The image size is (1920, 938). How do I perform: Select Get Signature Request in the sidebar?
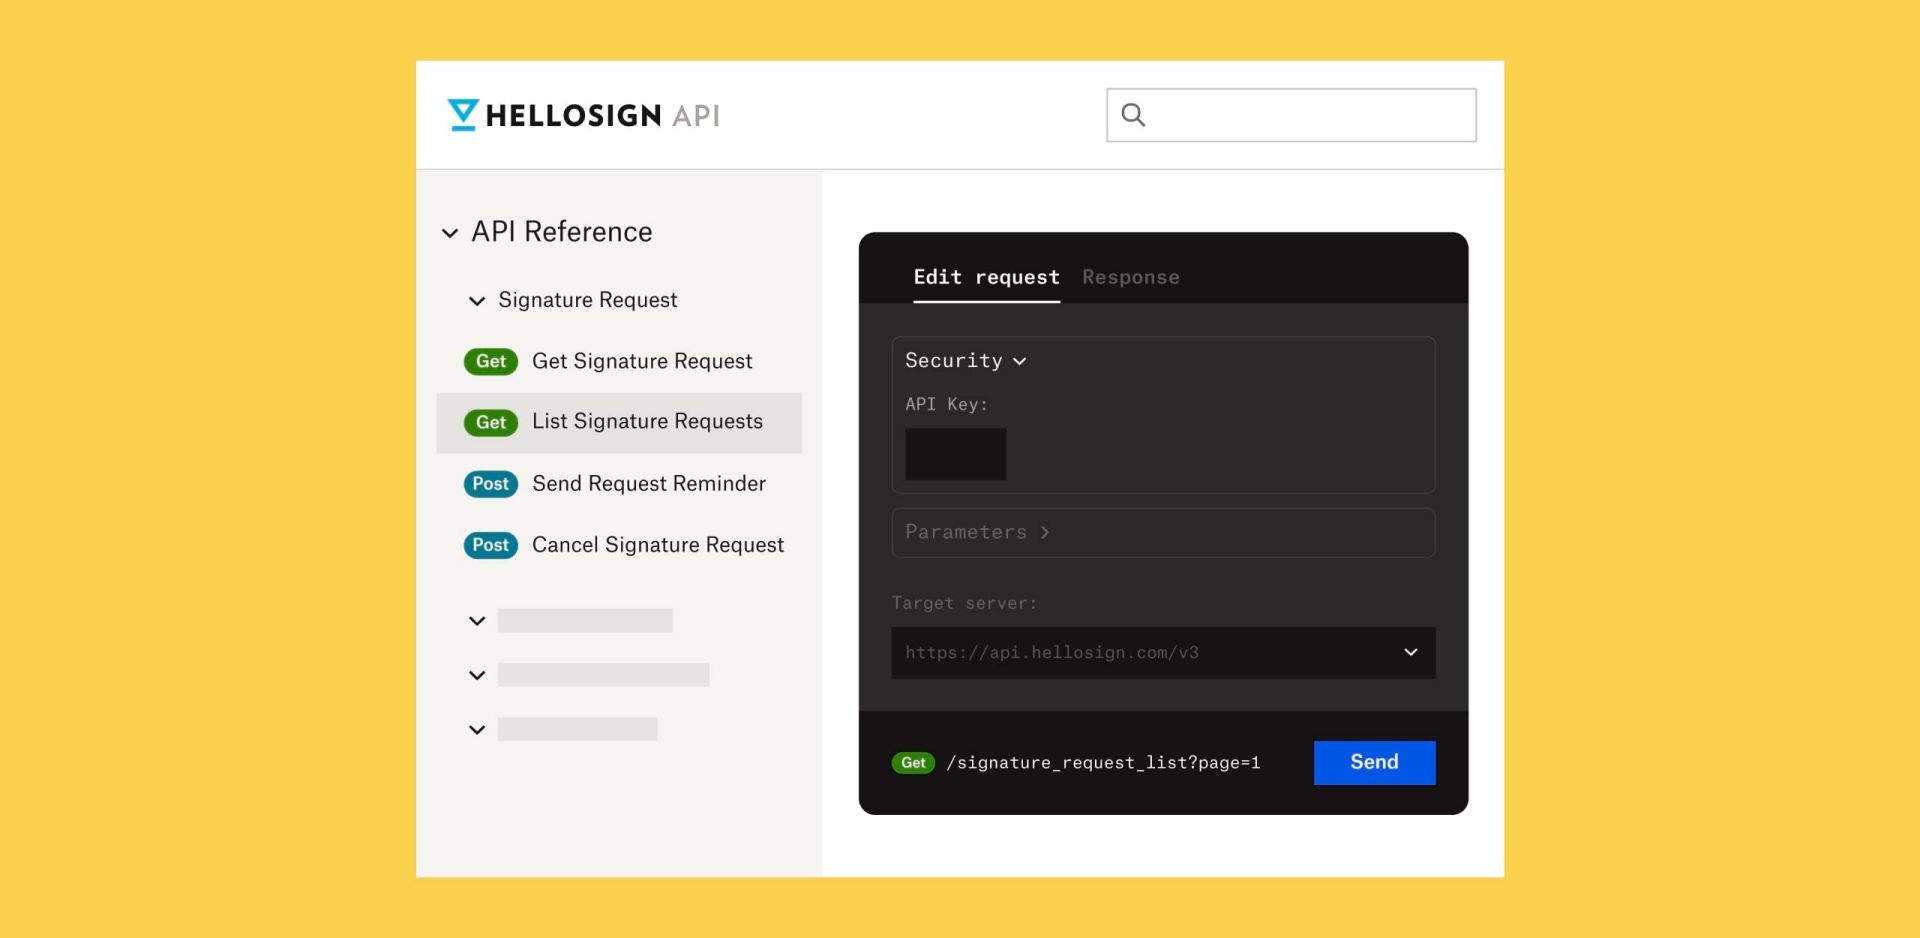pyautogui.click(x=643, y=361)
